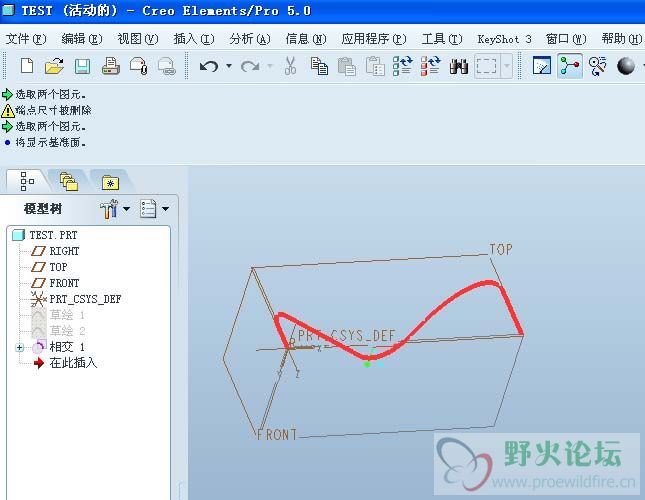645x500 pixels.
Task: Select the RIGHT datum plane in tree
Action: (x=55, y=251)
